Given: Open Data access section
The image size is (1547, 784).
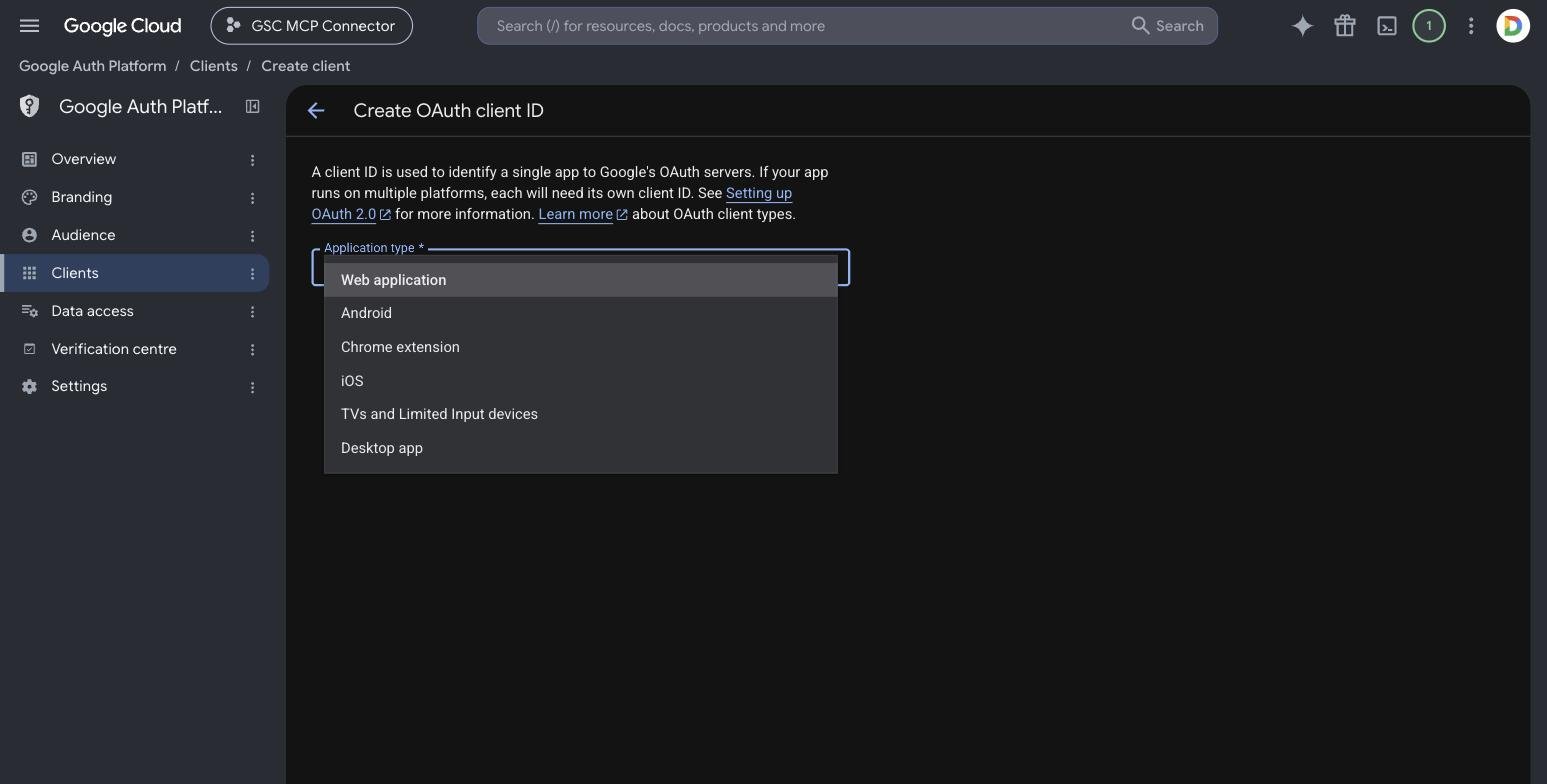Looking at the screenshot, I should pyautogui.click(x=92, y=311).
